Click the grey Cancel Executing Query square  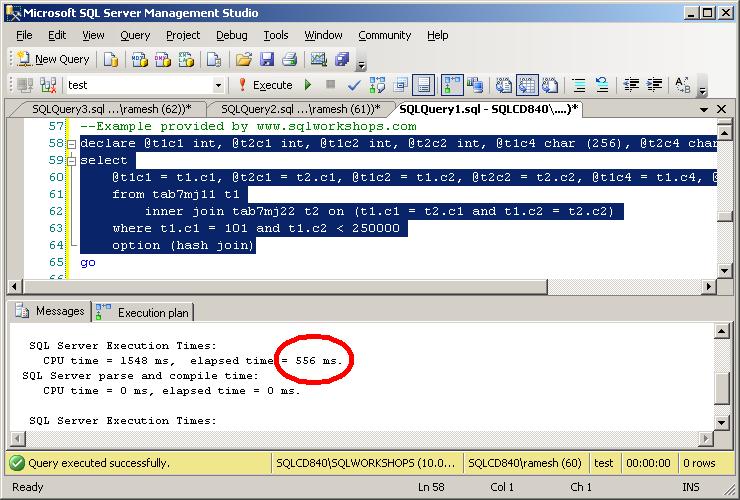[330, 85]
